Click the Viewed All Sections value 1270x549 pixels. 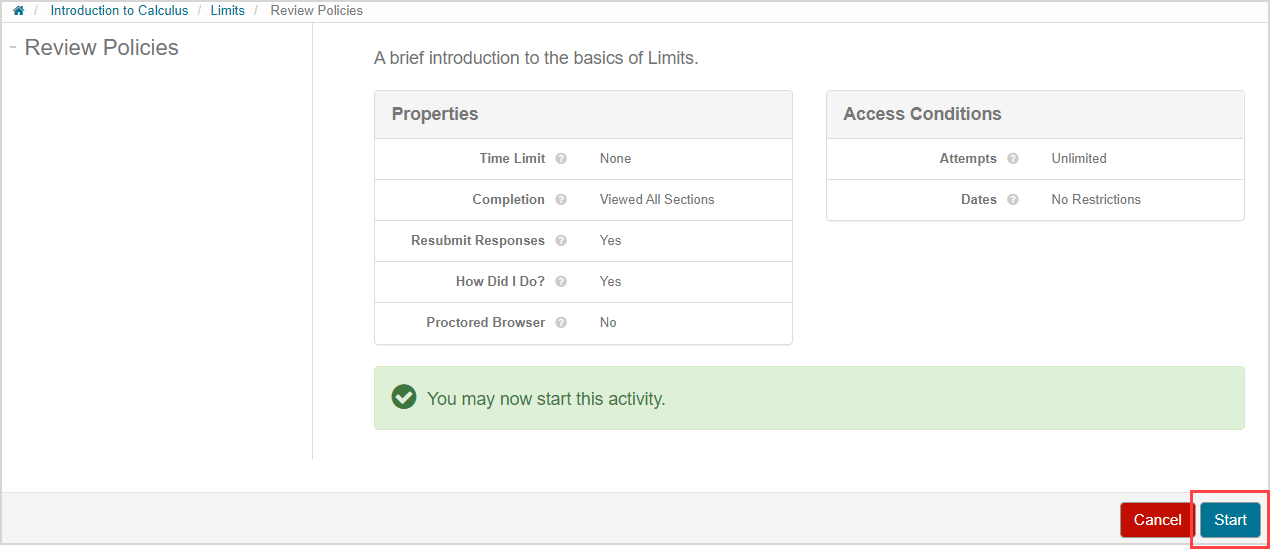[656, 200]
